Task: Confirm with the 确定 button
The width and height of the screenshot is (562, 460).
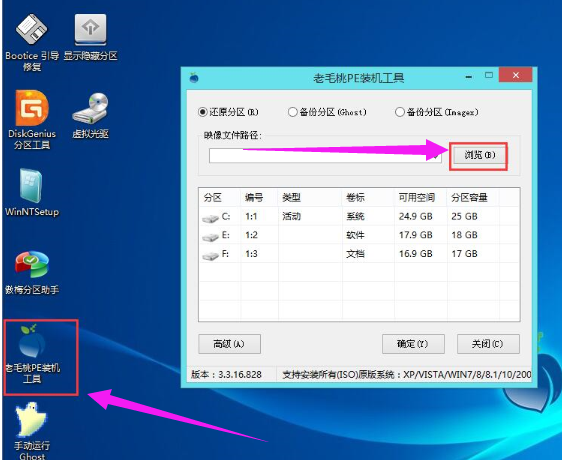Action: click(413, 344)
